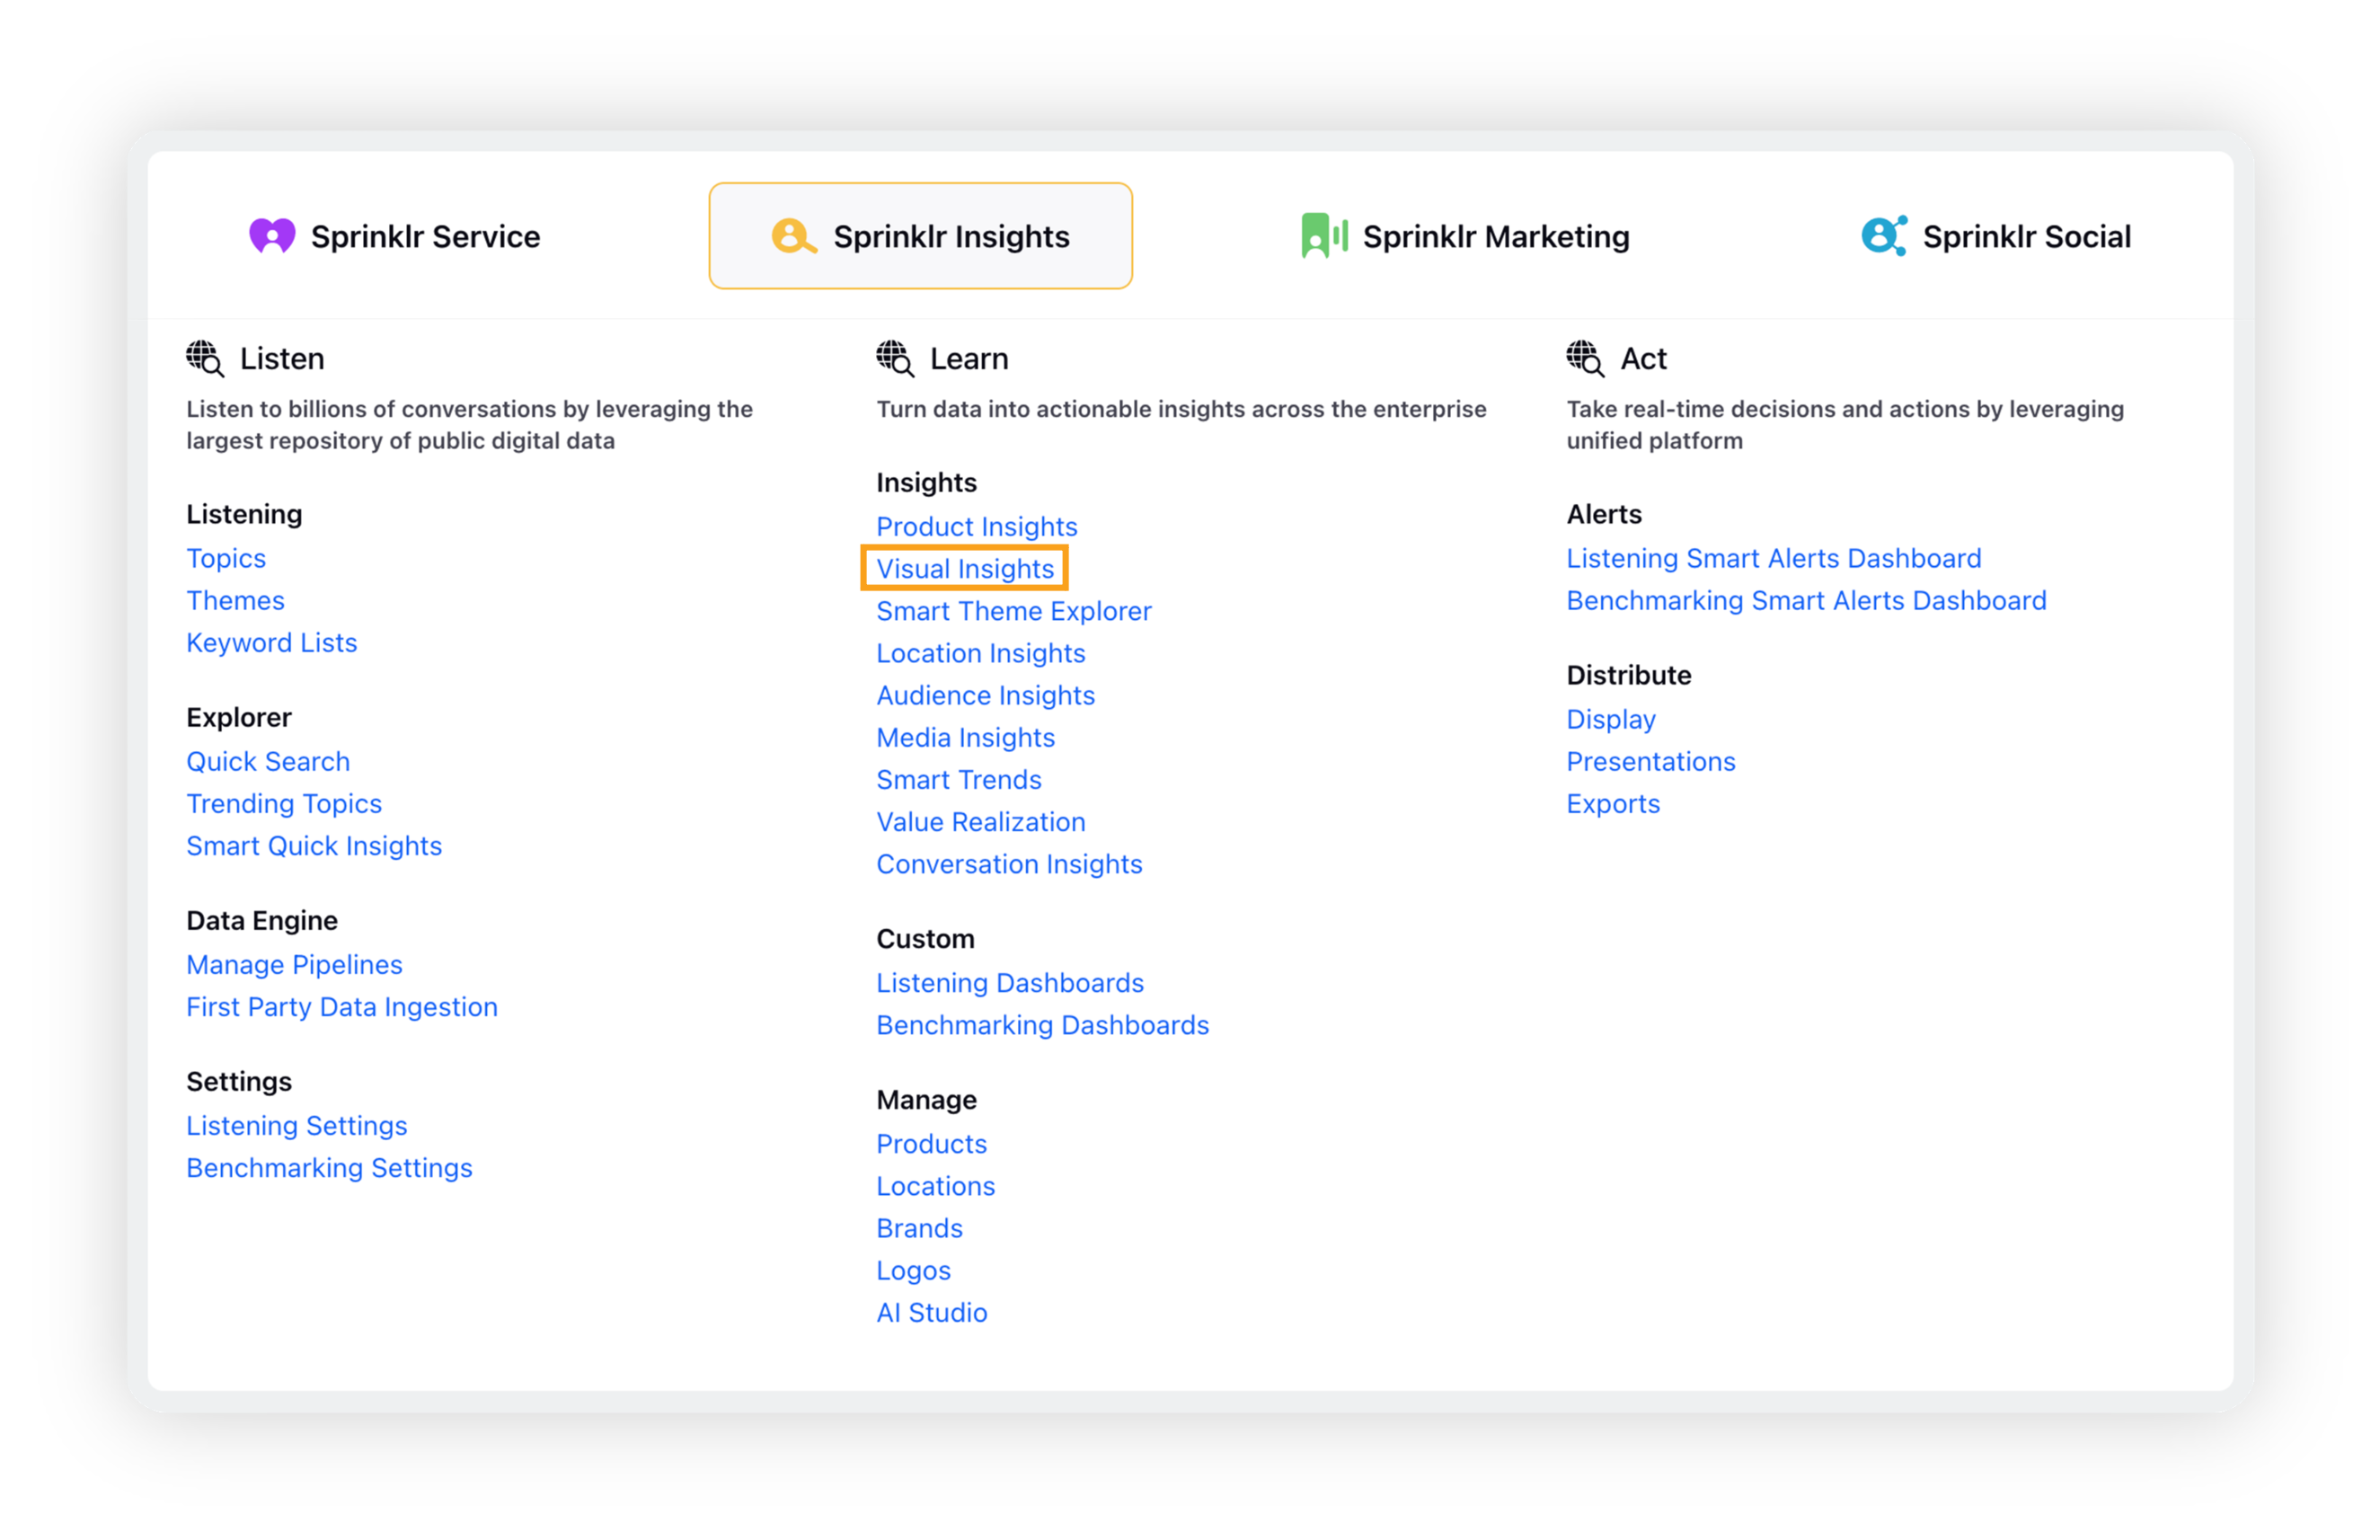Open Benchmarking Smart Alerts Dashboard
The width and height of the screenshot is (2380, 1540).
tap(1806, 600)
